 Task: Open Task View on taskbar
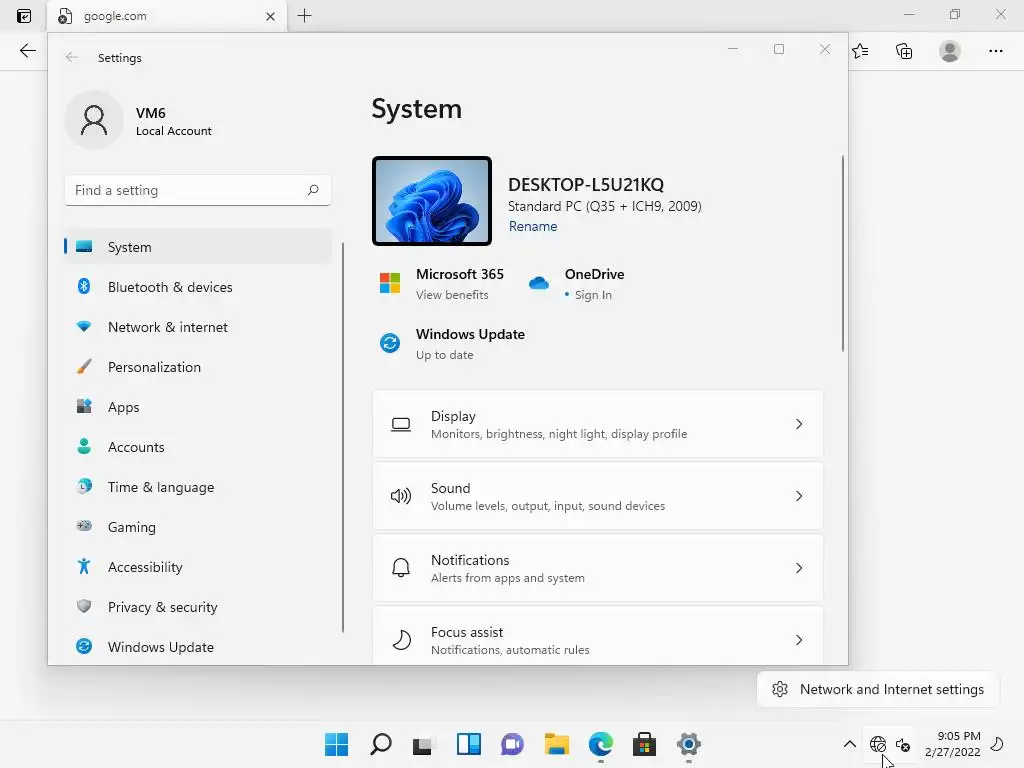click(423, 744)
